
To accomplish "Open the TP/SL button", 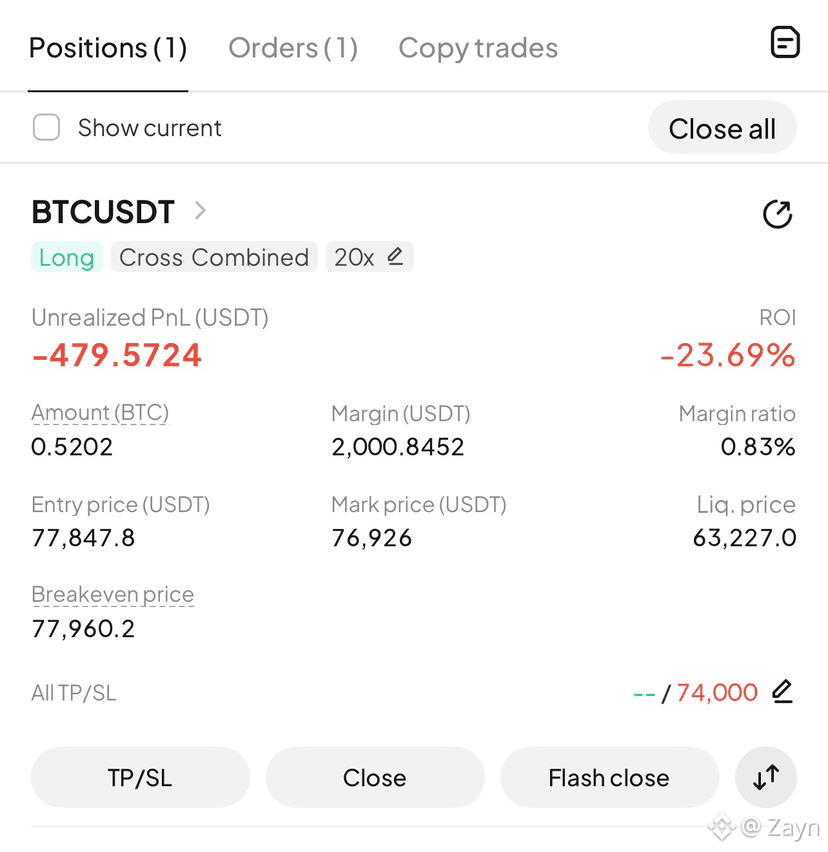I will (x=140, y=777).
